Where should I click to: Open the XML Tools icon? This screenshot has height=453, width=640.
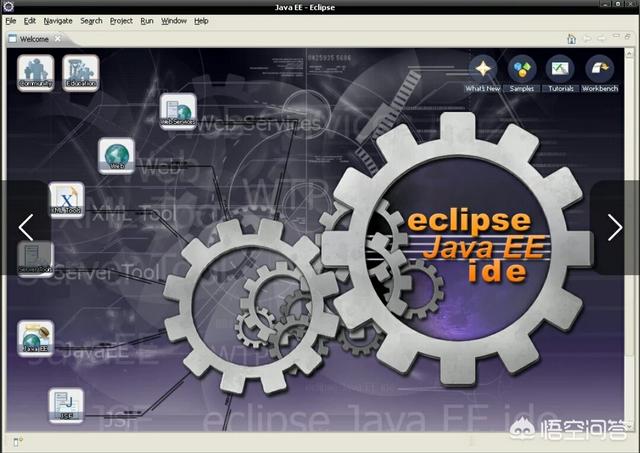pos(67,200)
